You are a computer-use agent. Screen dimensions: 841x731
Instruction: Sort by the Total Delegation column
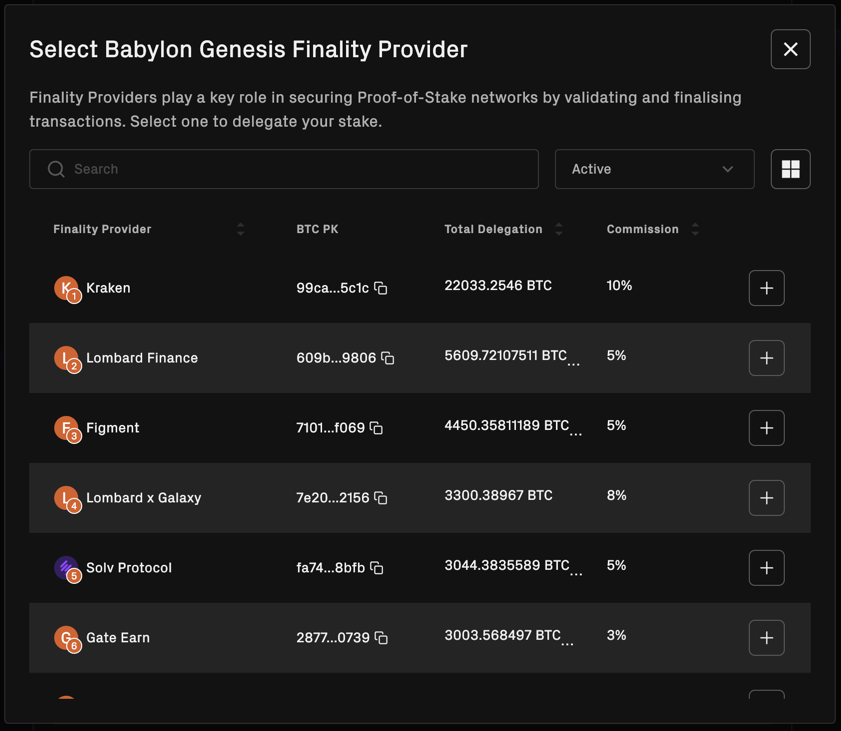pos(558,228)
